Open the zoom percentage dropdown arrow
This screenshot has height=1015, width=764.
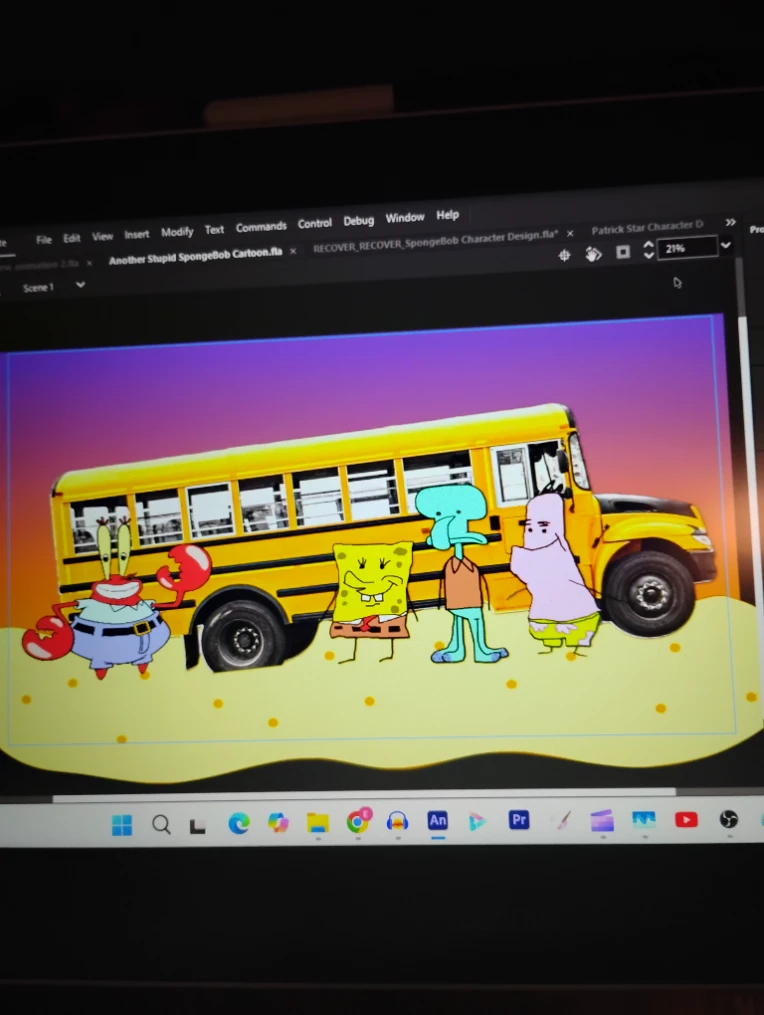[x=726, y=245]
